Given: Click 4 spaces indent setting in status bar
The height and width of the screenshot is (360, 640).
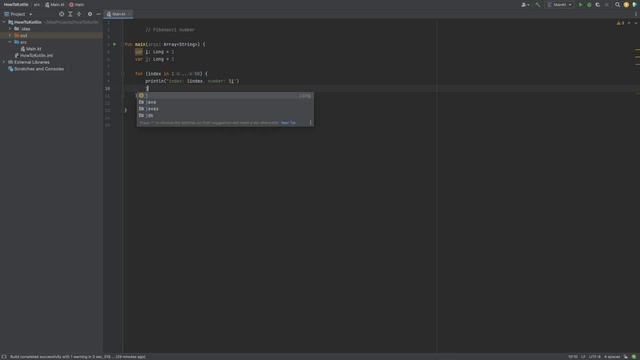Looking at the screenshot, I should [x=611, y=357].
